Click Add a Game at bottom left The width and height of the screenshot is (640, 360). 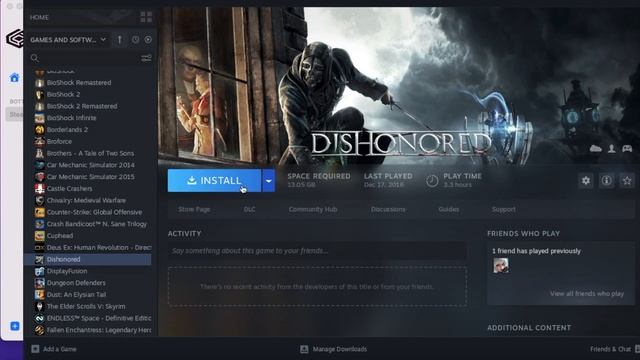(x=54, y=349)
